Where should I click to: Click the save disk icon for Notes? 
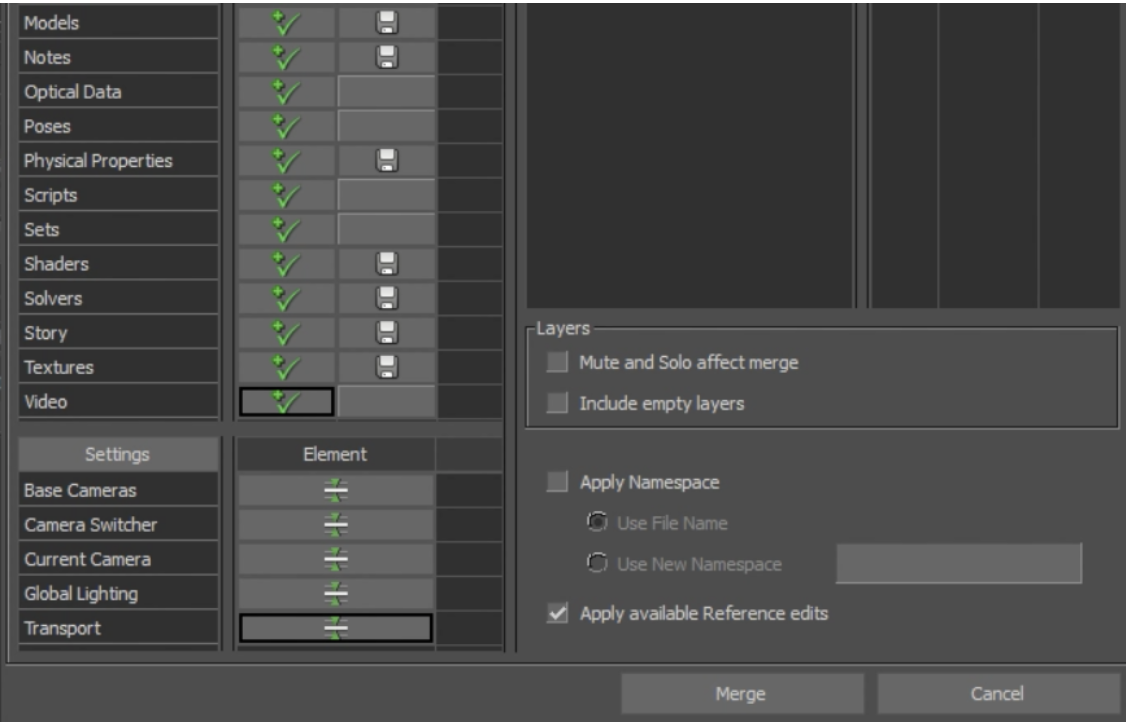click(x=386, y=57)
